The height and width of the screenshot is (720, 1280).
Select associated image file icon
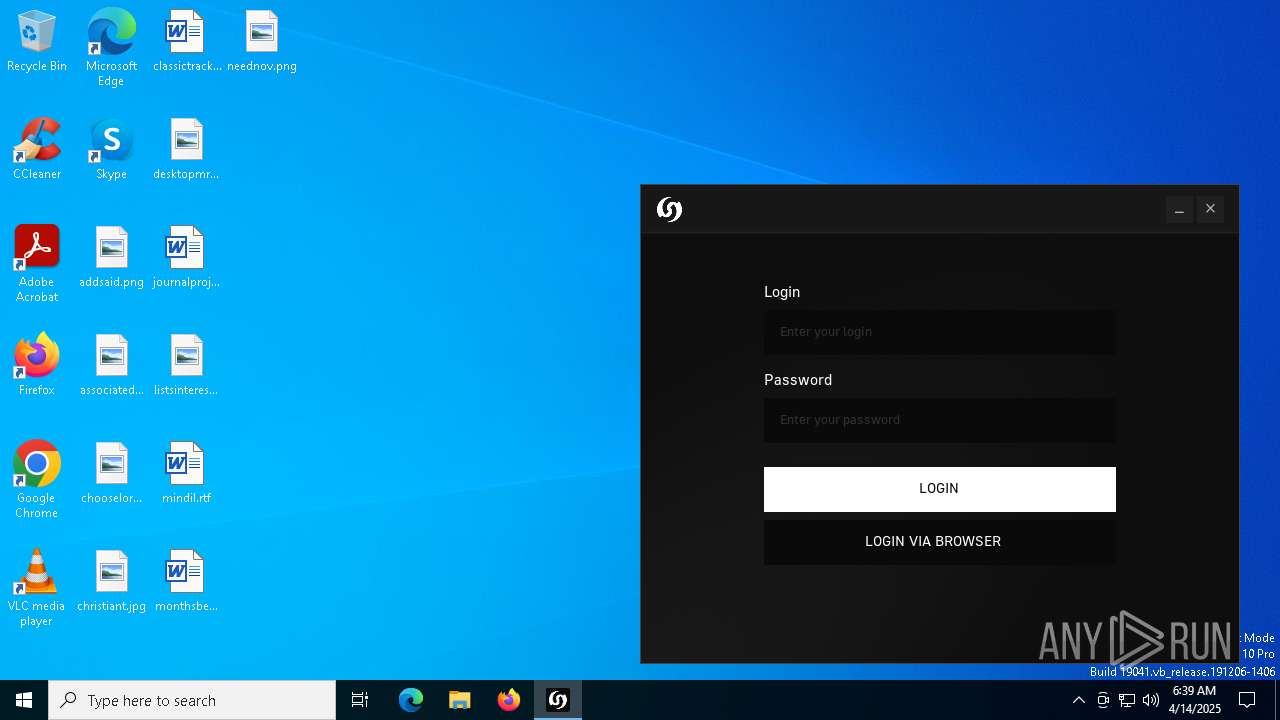click(x=111, y=366)
